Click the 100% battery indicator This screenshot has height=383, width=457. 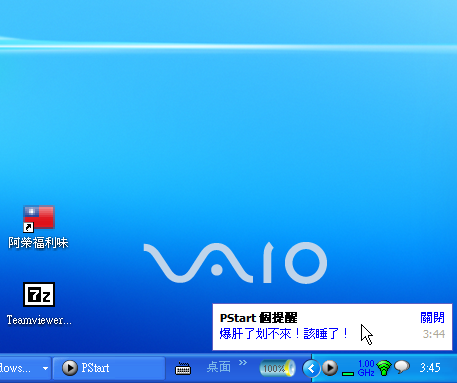tap(277, 368)
